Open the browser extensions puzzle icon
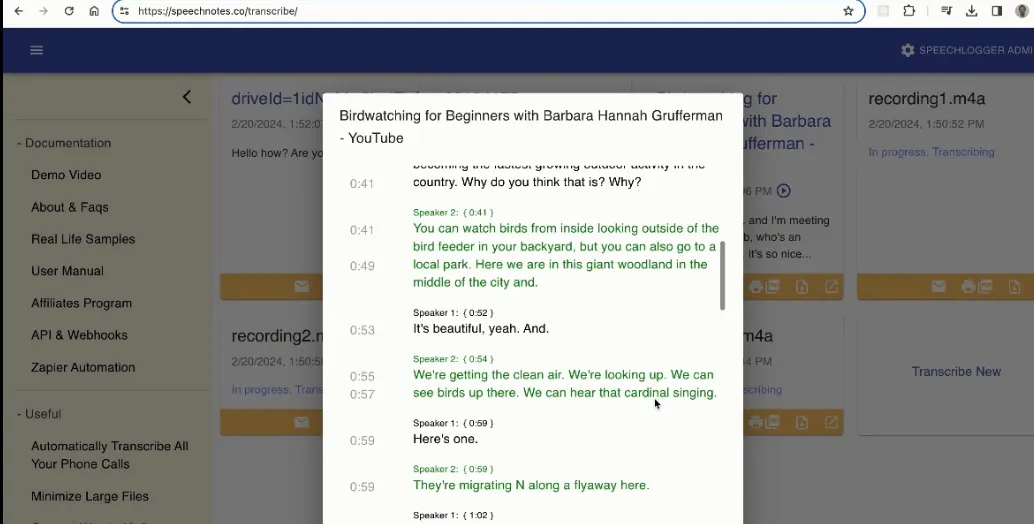 (909, 11)
